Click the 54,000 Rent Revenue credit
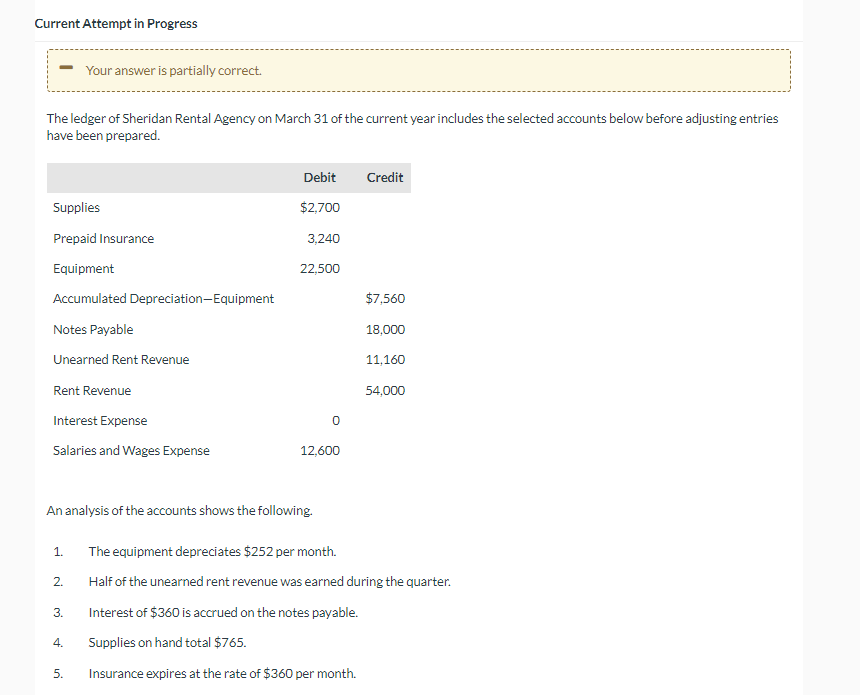 (x=385, y=391)
